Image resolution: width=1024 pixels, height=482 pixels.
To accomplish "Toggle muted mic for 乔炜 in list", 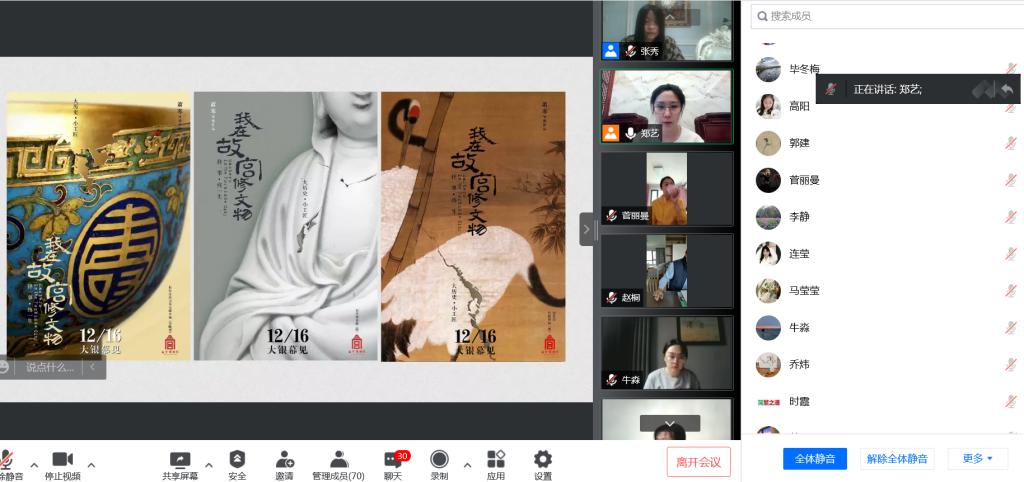I will [x=1012, y=364].
